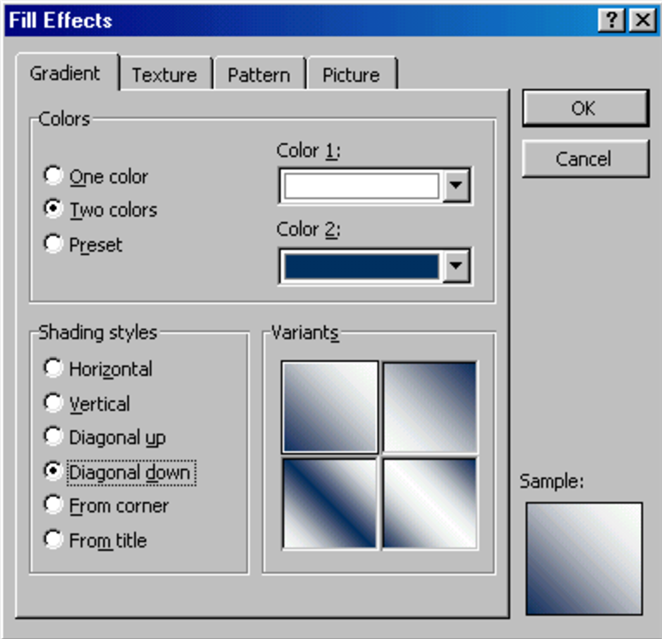Screen dimensions: 662x639
Task: Choose Horizontal shading style
Action: click(x=53, y=369)
